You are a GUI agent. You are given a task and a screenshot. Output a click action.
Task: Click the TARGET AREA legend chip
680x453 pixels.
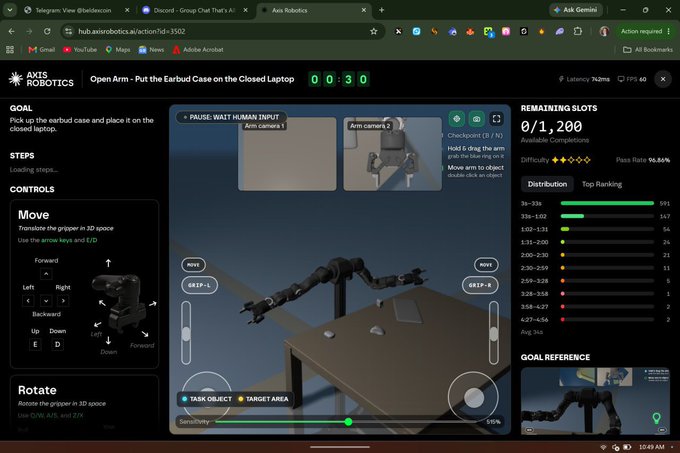click(x=263, y=399)
